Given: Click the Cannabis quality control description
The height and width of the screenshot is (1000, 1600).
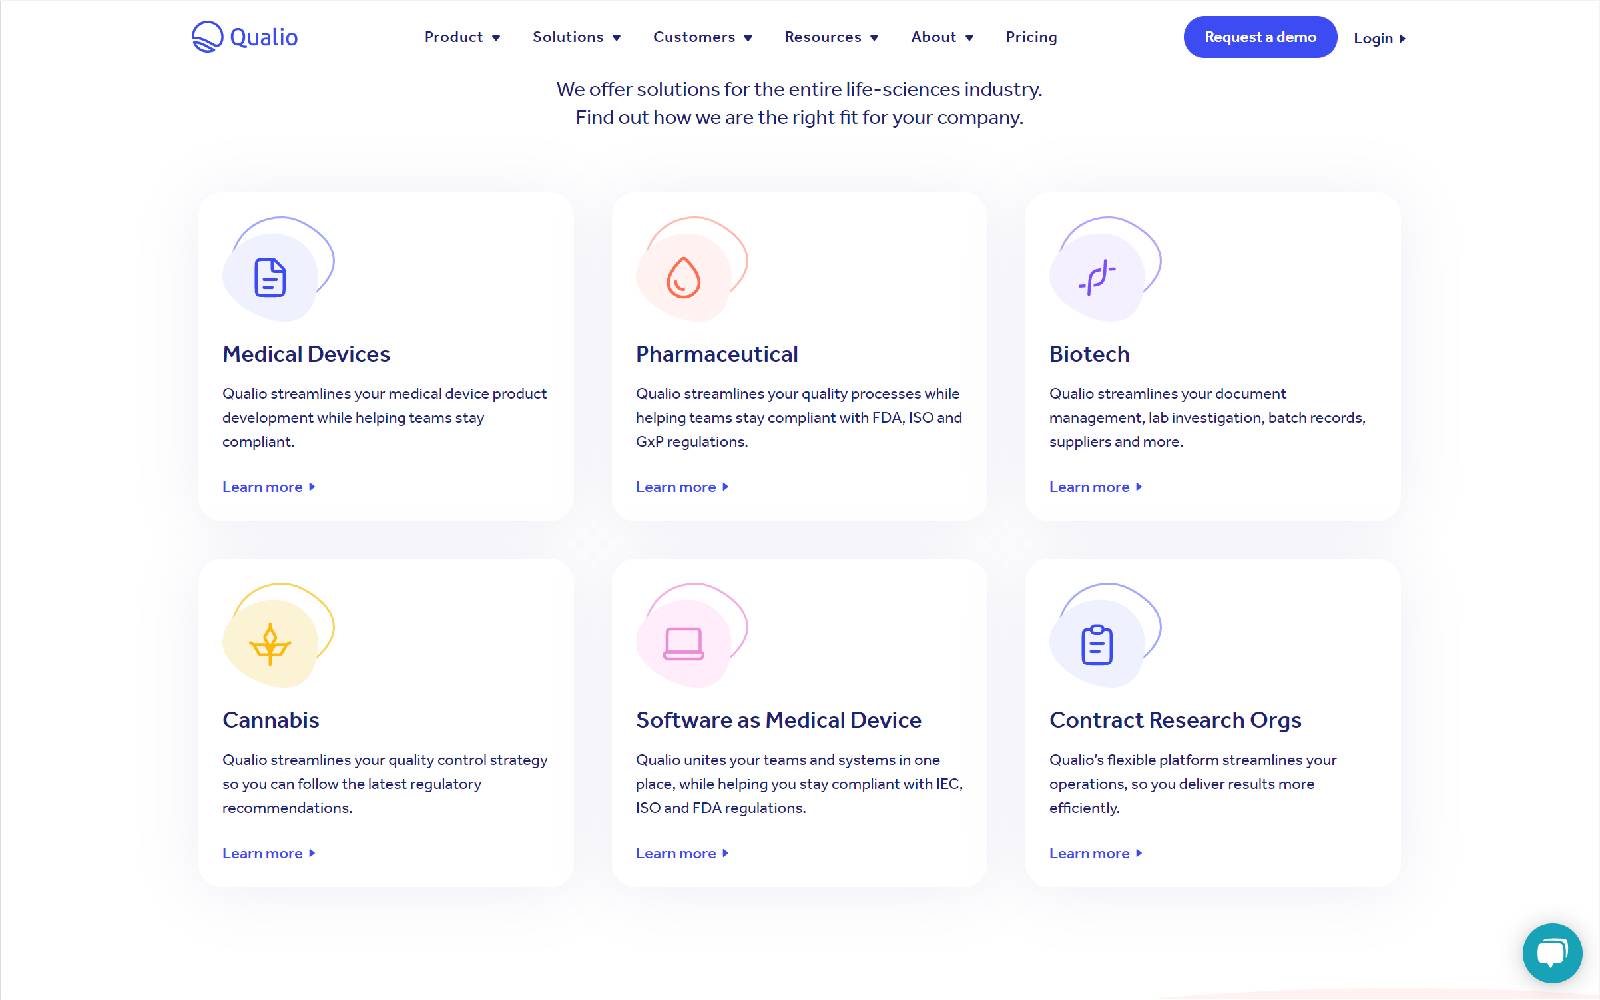Looking at the screenshot, I should 385,784.
